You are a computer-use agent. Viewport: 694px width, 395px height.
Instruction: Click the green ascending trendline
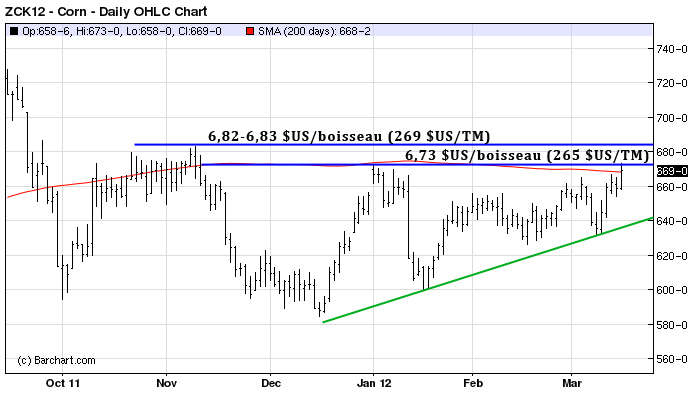click(x=488, y=270)
